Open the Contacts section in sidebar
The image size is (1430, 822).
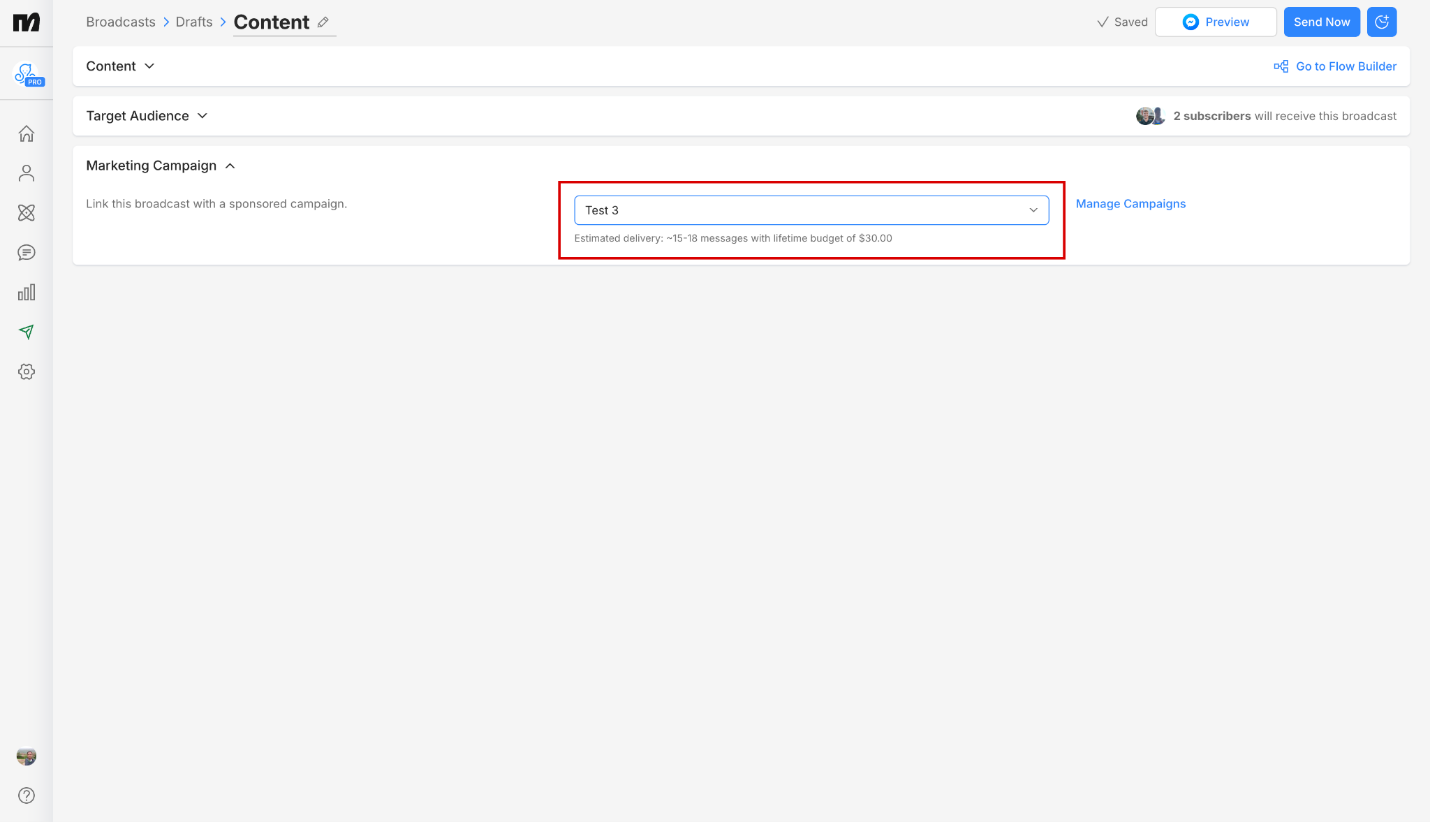(x=26, y=172)
